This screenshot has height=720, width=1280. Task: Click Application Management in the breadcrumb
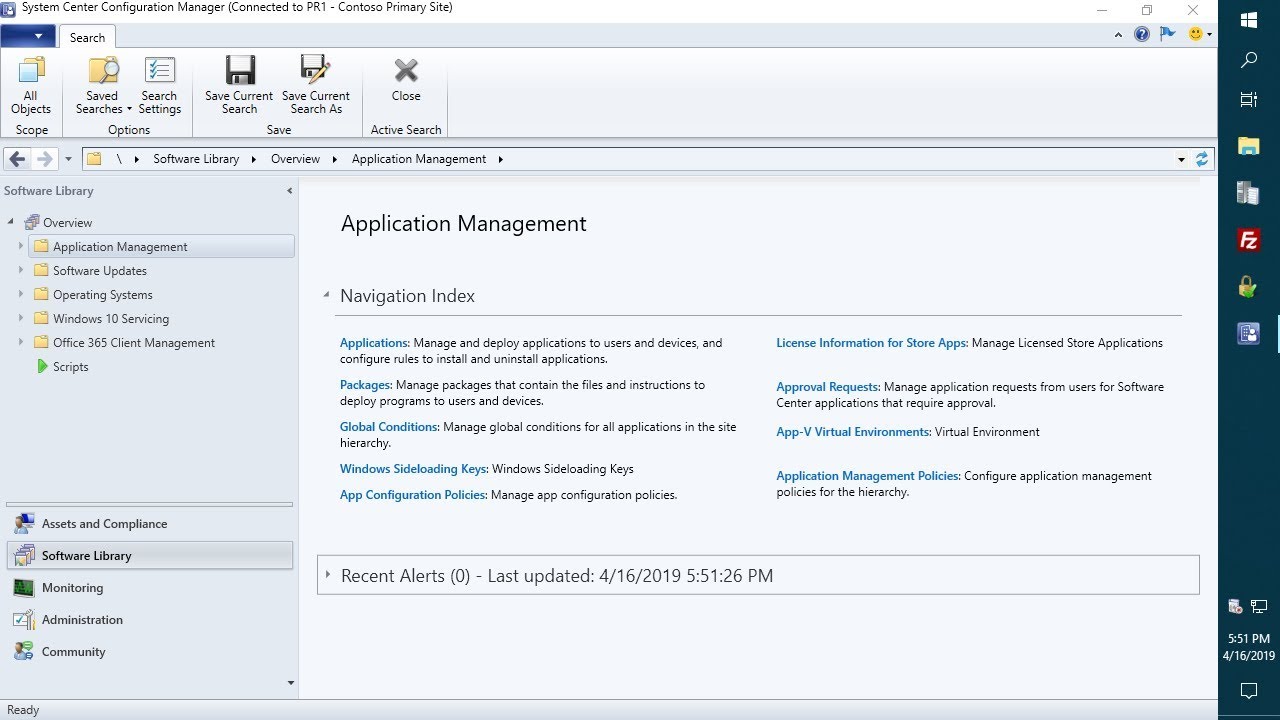click(419, 159)
